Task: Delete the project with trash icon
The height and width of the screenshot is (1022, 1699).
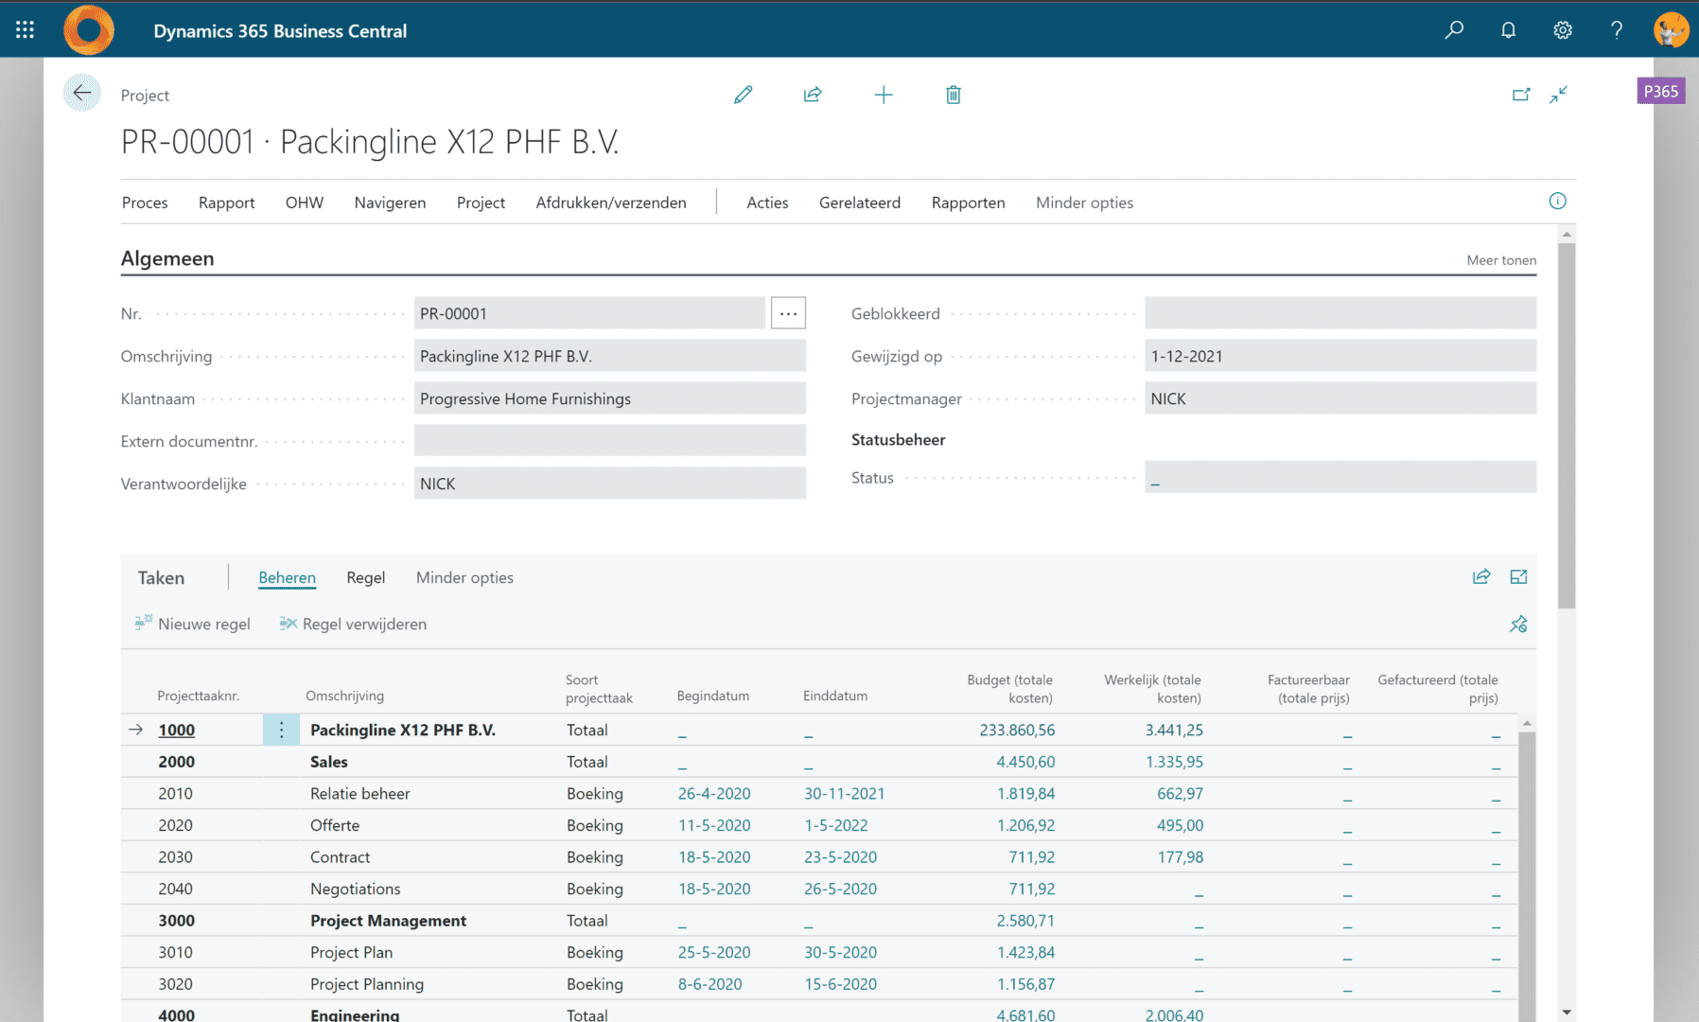Action: pyautogui.click(x=953, y=95)
